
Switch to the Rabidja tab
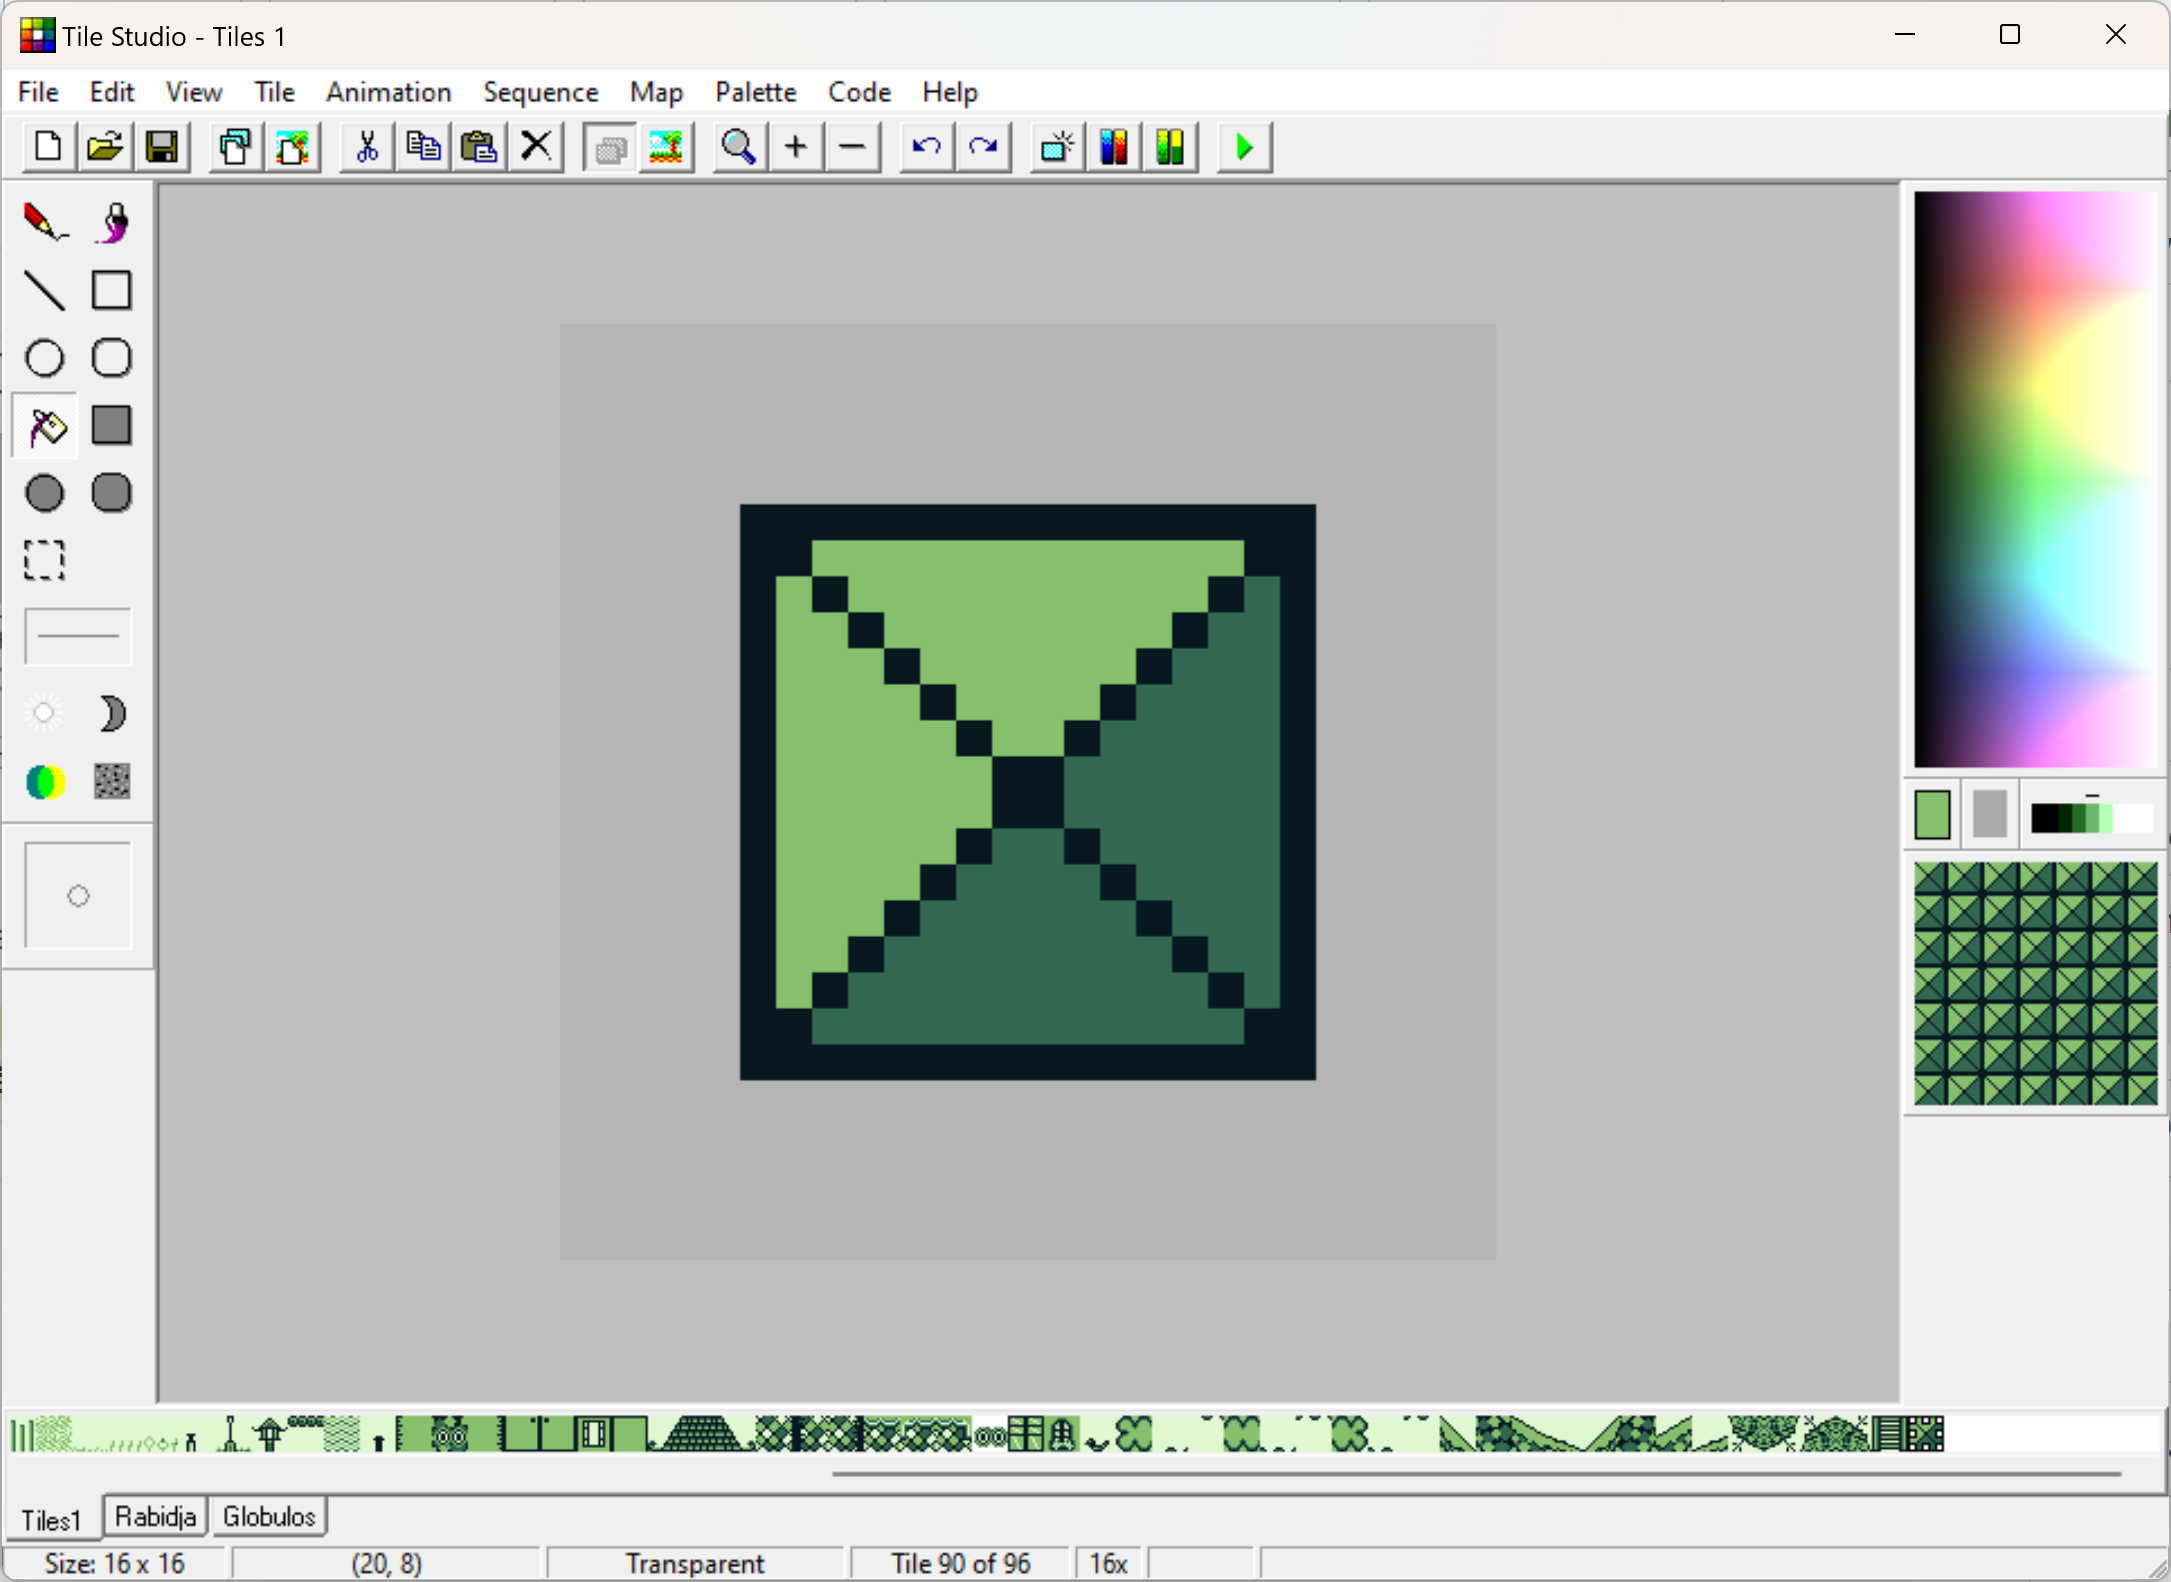click(x=155, y=1516)
